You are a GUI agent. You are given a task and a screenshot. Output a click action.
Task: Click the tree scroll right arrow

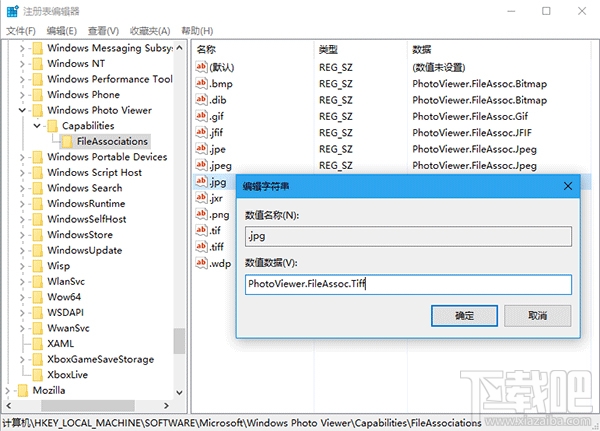coord(166,405)
